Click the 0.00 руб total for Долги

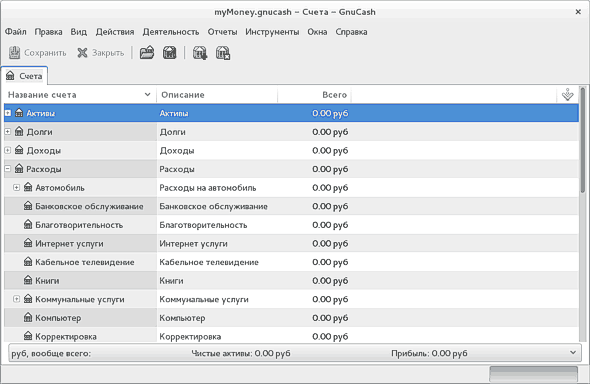pyautogui.click(x=330, y=132)
